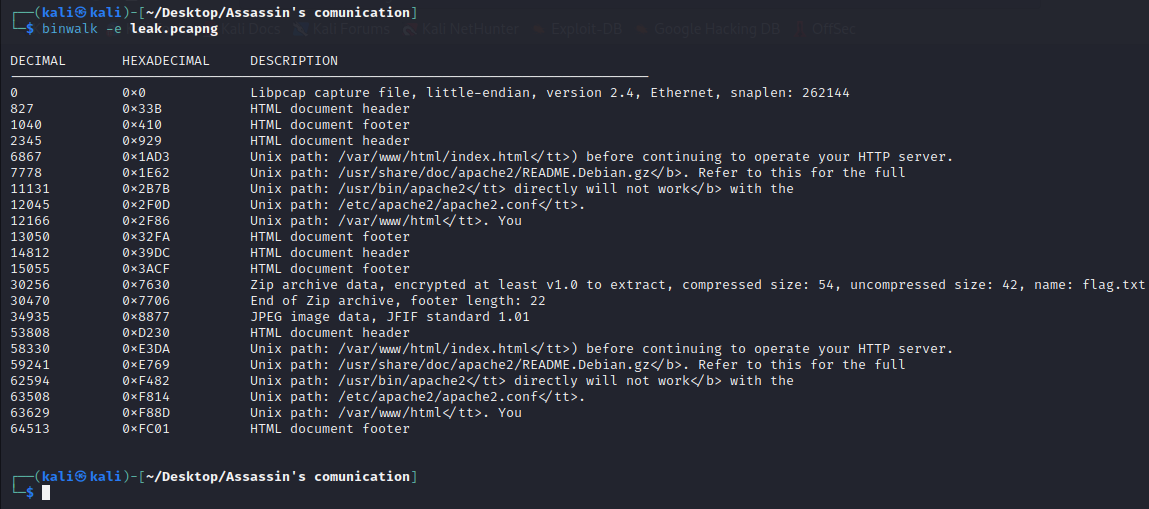1149x509 pixels.
Task: Click the DECIMAL column header
Action: point(38,61)
